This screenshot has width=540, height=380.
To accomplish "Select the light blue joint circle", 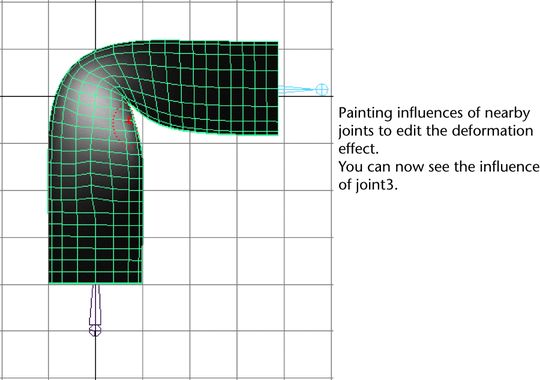I will [322, 89].
